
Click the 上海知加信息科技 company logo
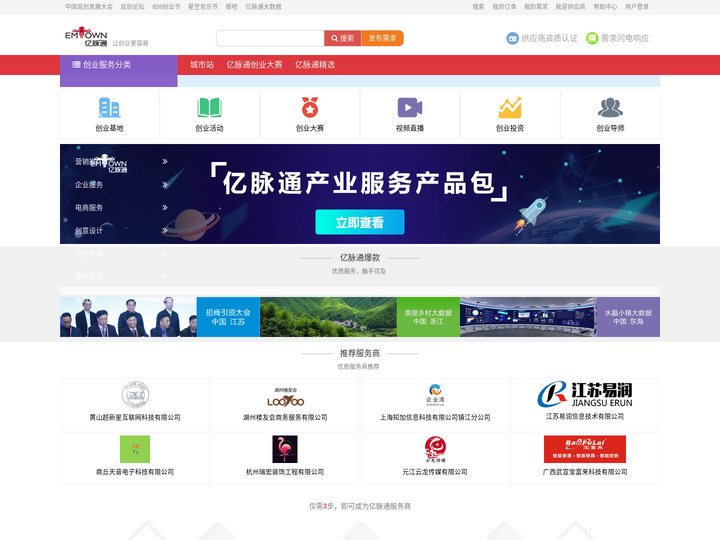point(435,394)
